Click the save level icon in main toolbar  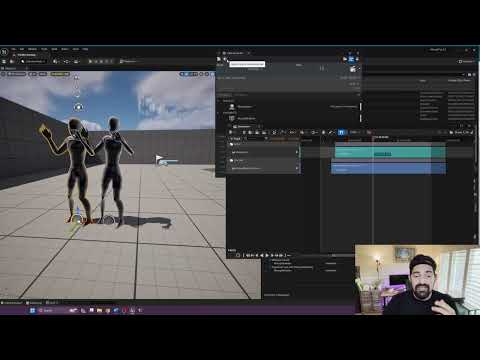tap(4, 61)
